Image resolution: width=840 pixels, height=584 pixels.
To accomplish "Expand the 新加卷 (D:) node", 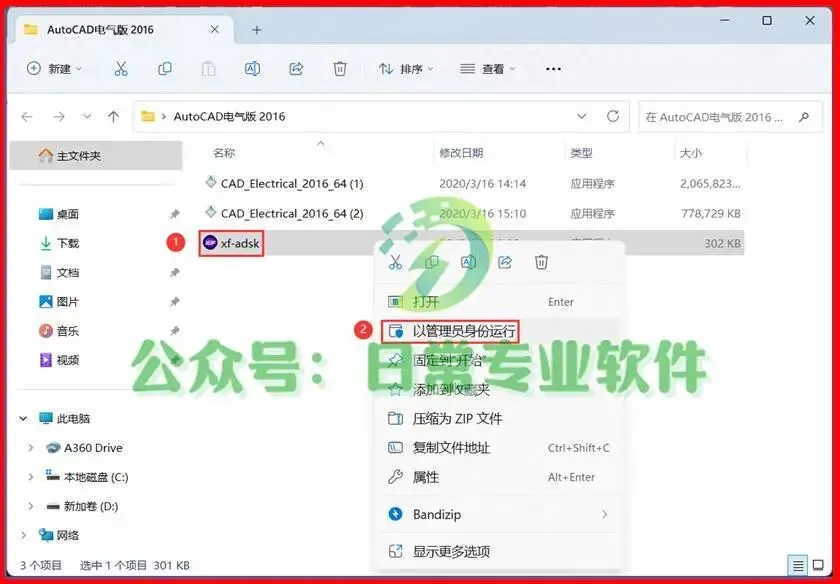I will pyautogui.click(x=31, y=506).
